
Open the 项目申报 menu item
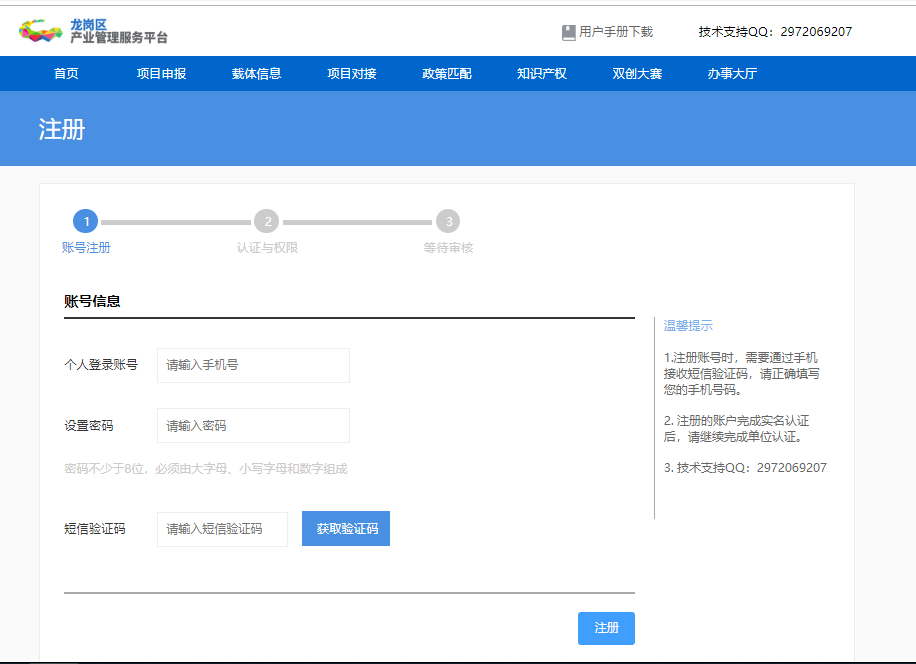tap(161, 74)
